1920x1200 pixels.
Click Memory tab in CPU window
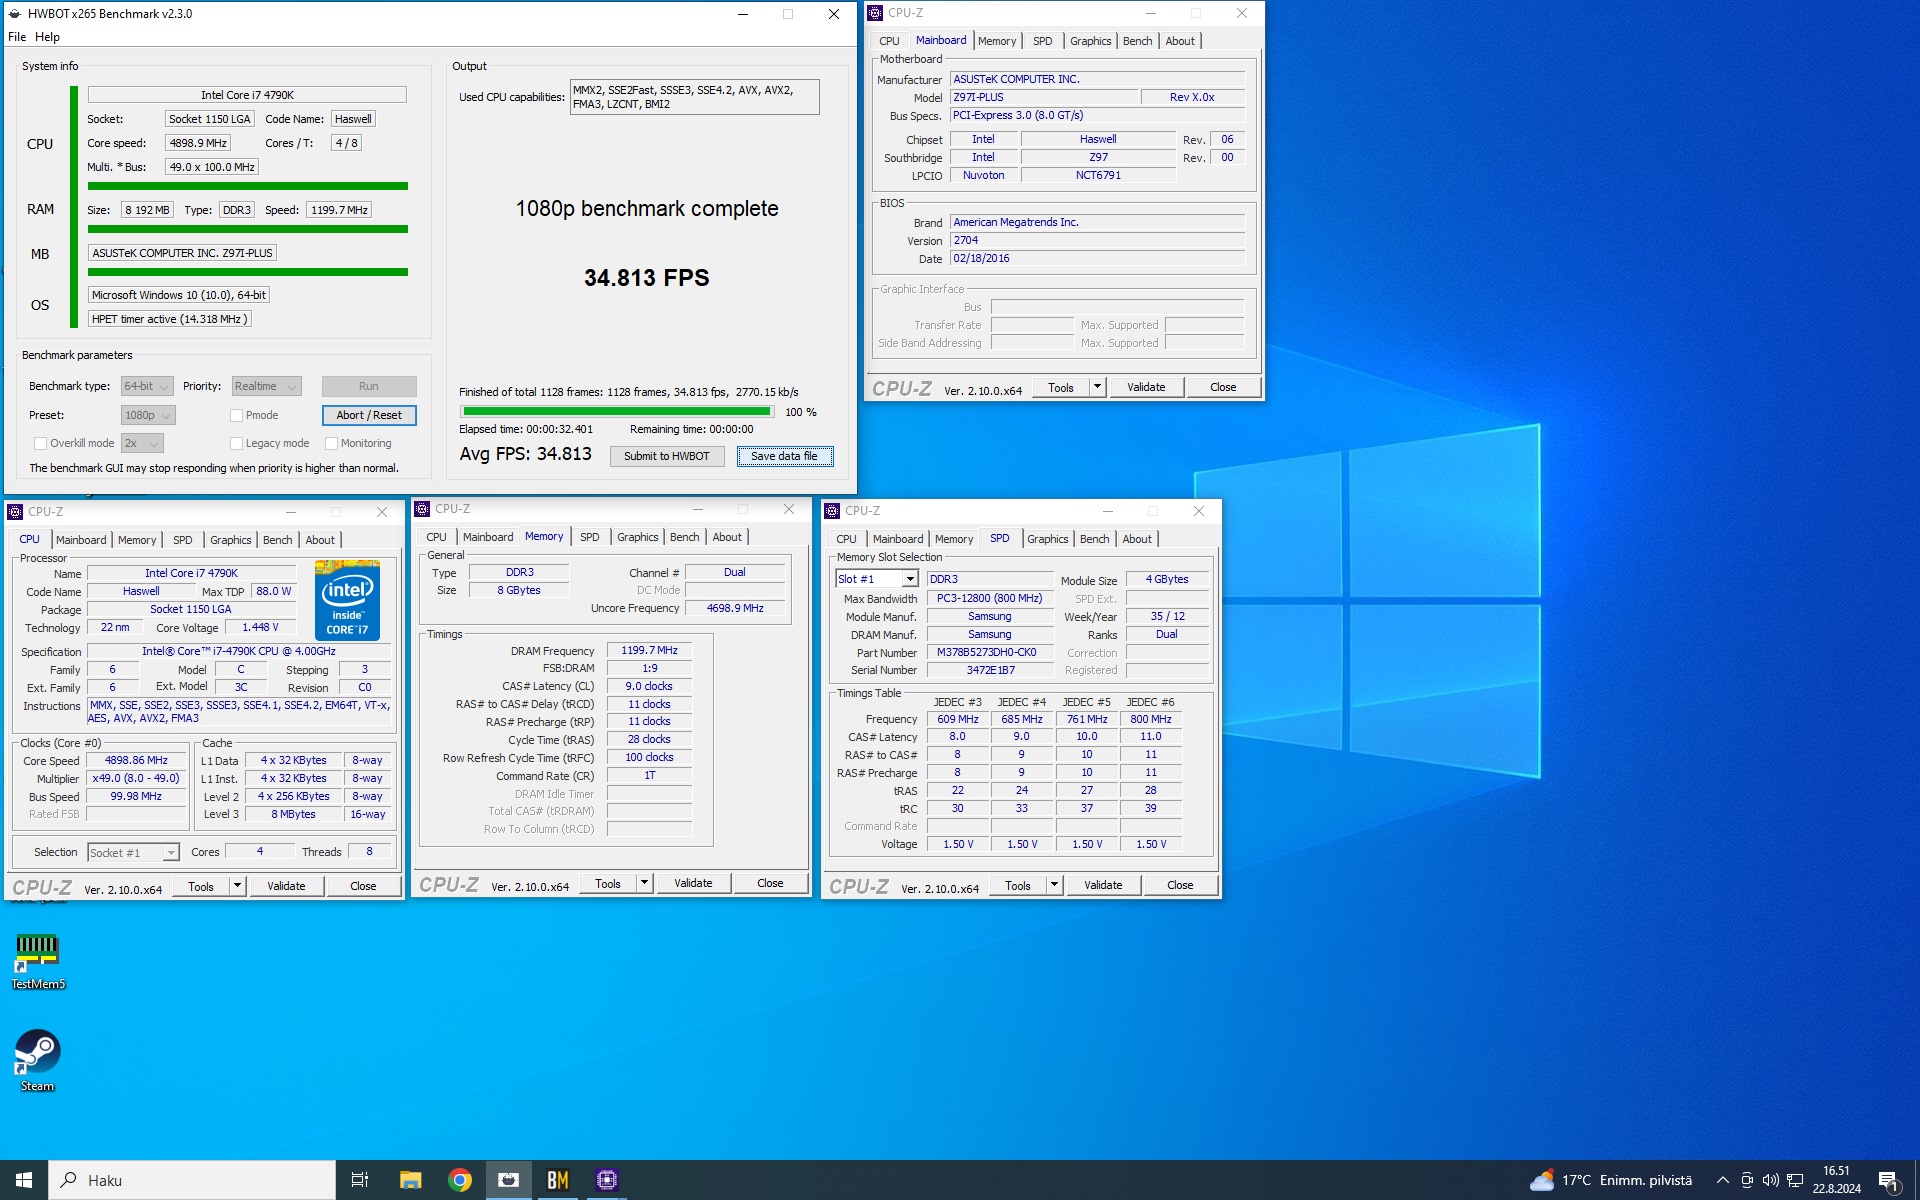[137, 540]
